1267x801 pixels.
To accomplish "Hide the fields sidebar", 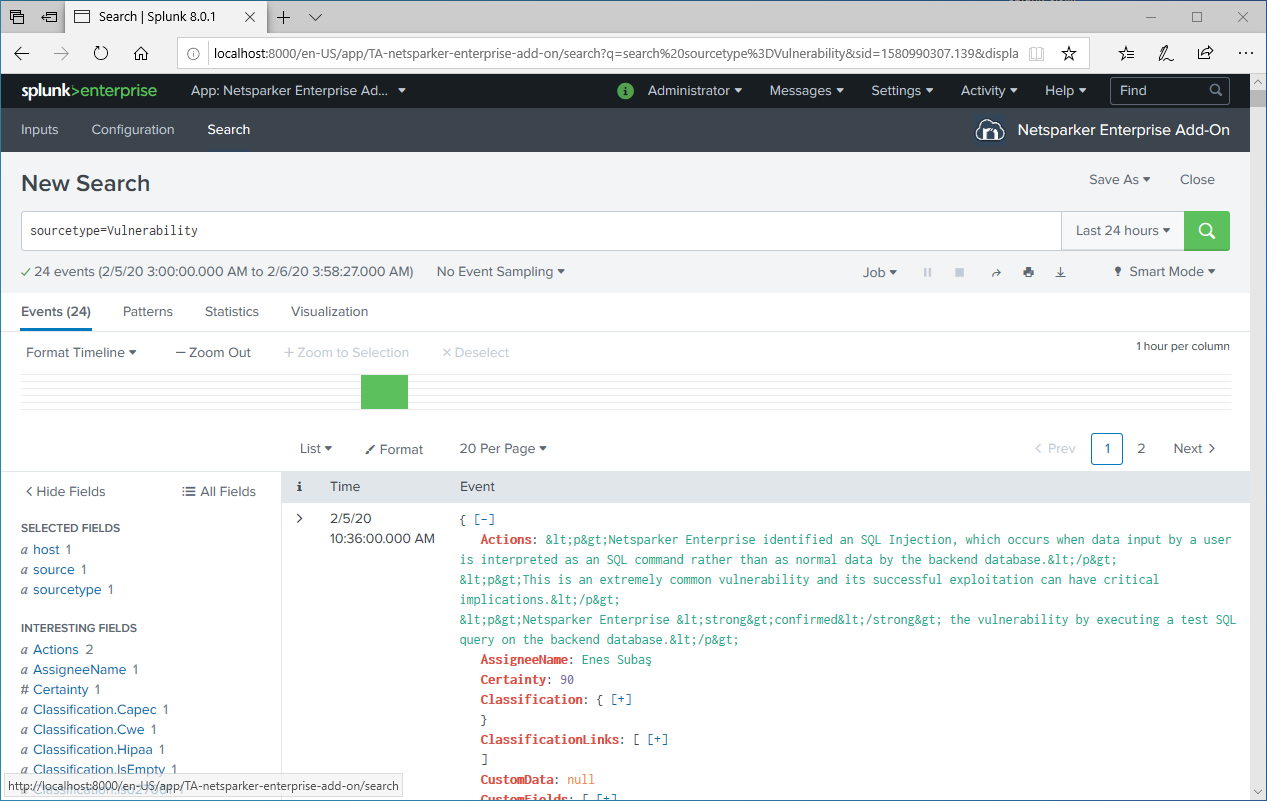I will coord(64,491).
